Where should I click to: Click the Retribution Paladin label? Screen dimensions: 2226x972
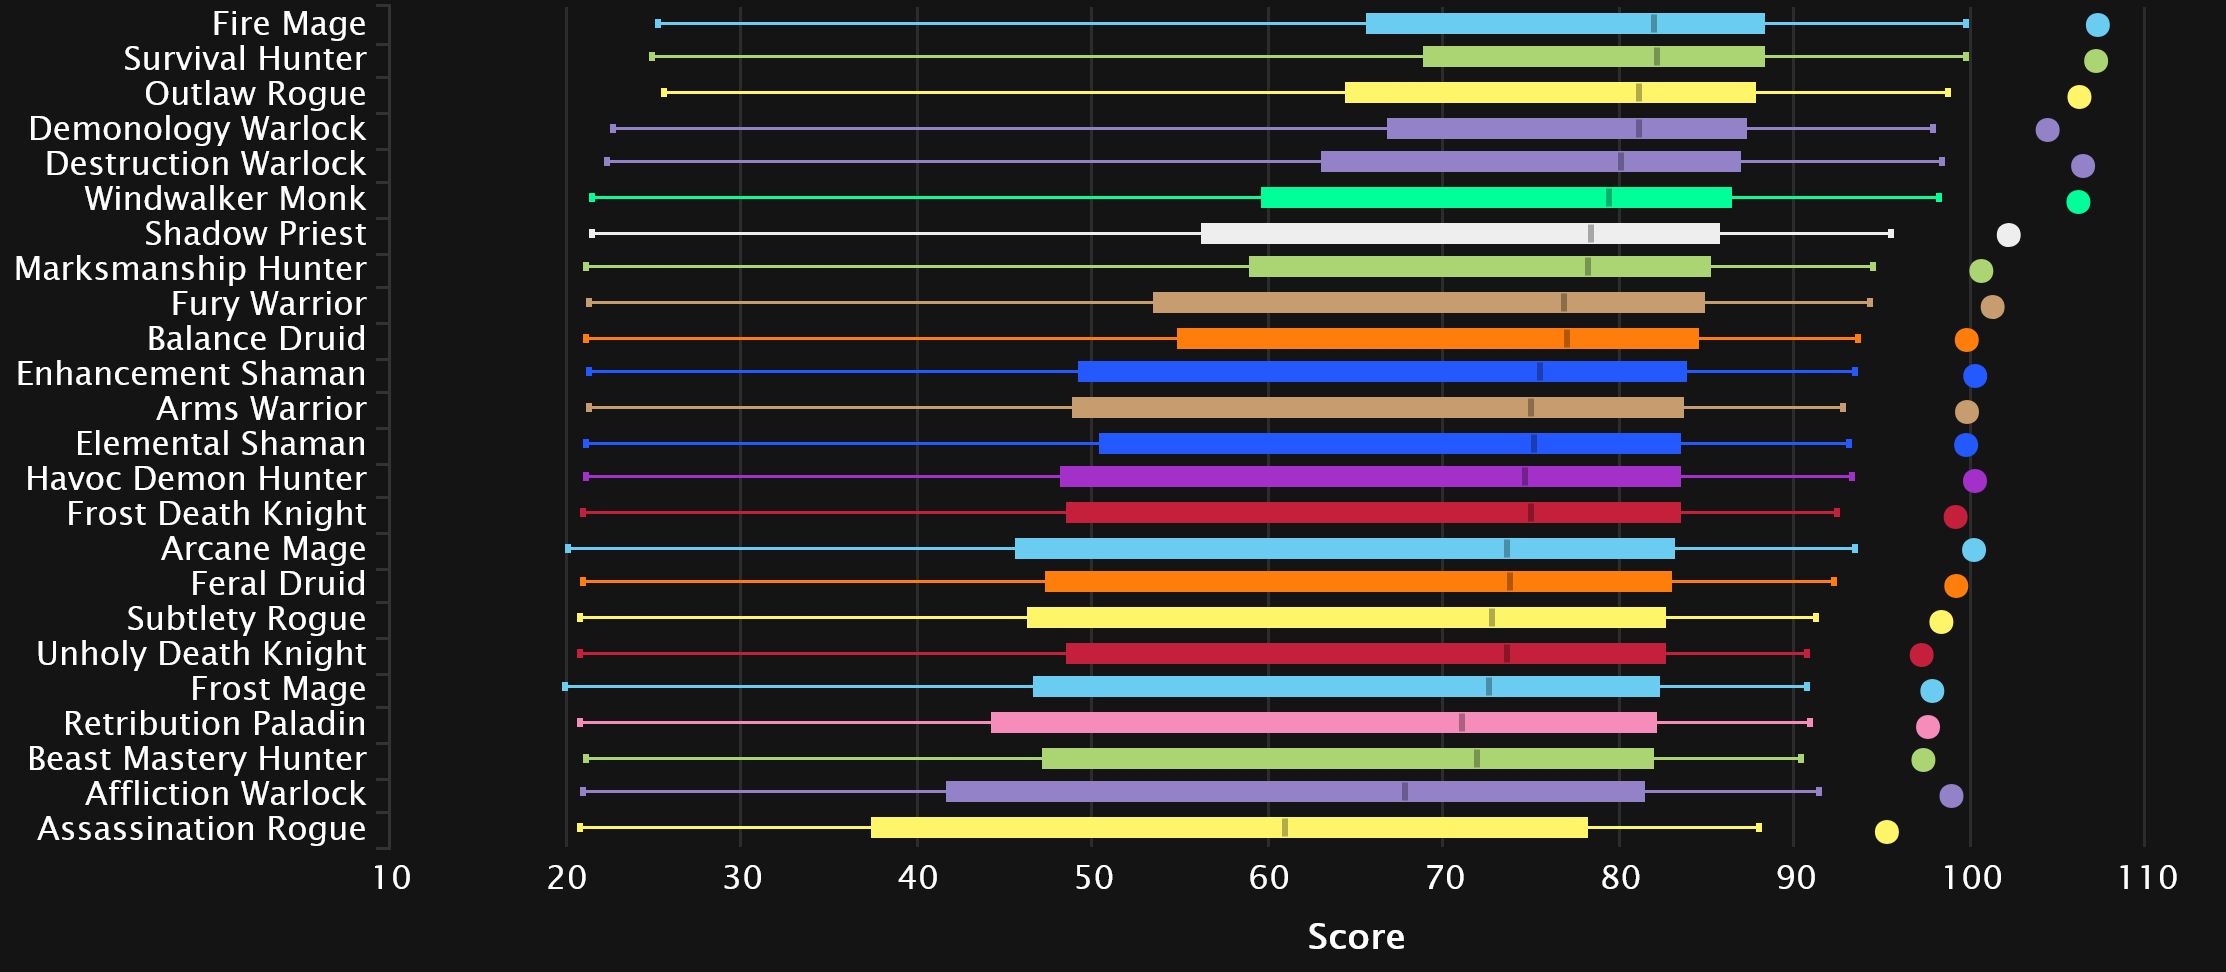click(x=215, y=724)
